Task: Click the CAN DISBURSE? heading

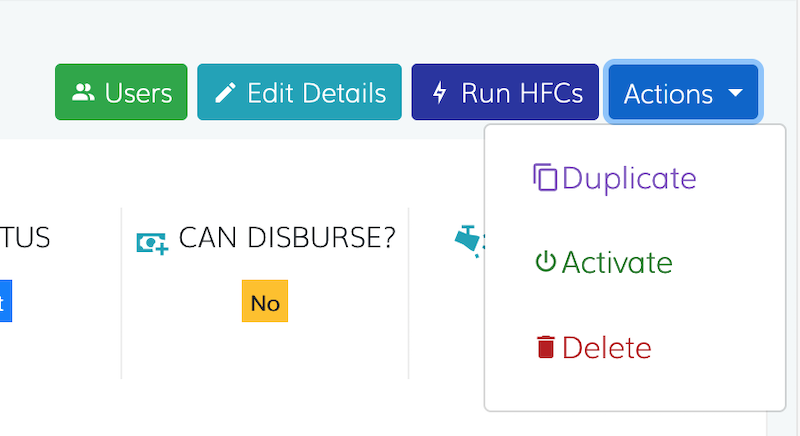Action: coord(287,238)
